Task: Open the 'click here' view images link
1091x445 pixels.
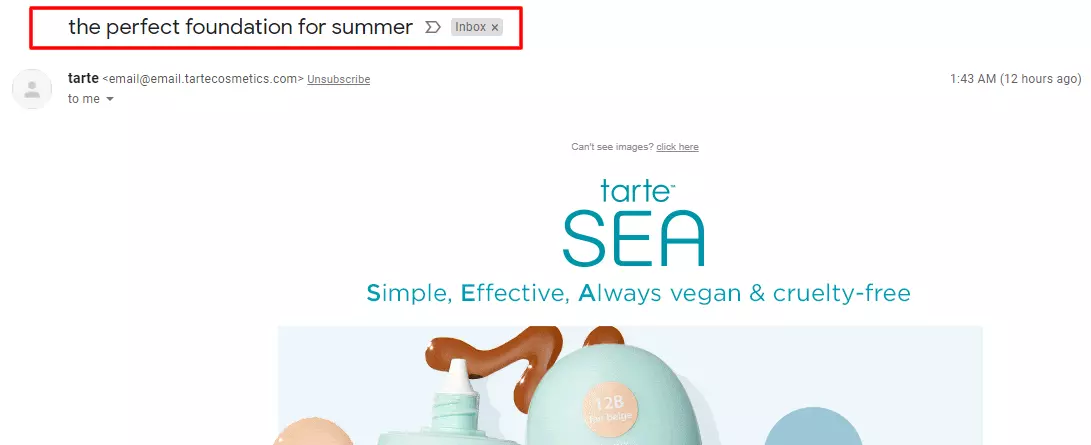Action: (x=677, y=147)
